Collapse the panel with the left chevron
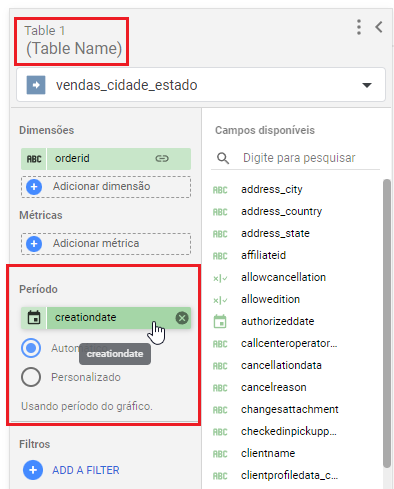394x489 pixels. tap(379, 27)
